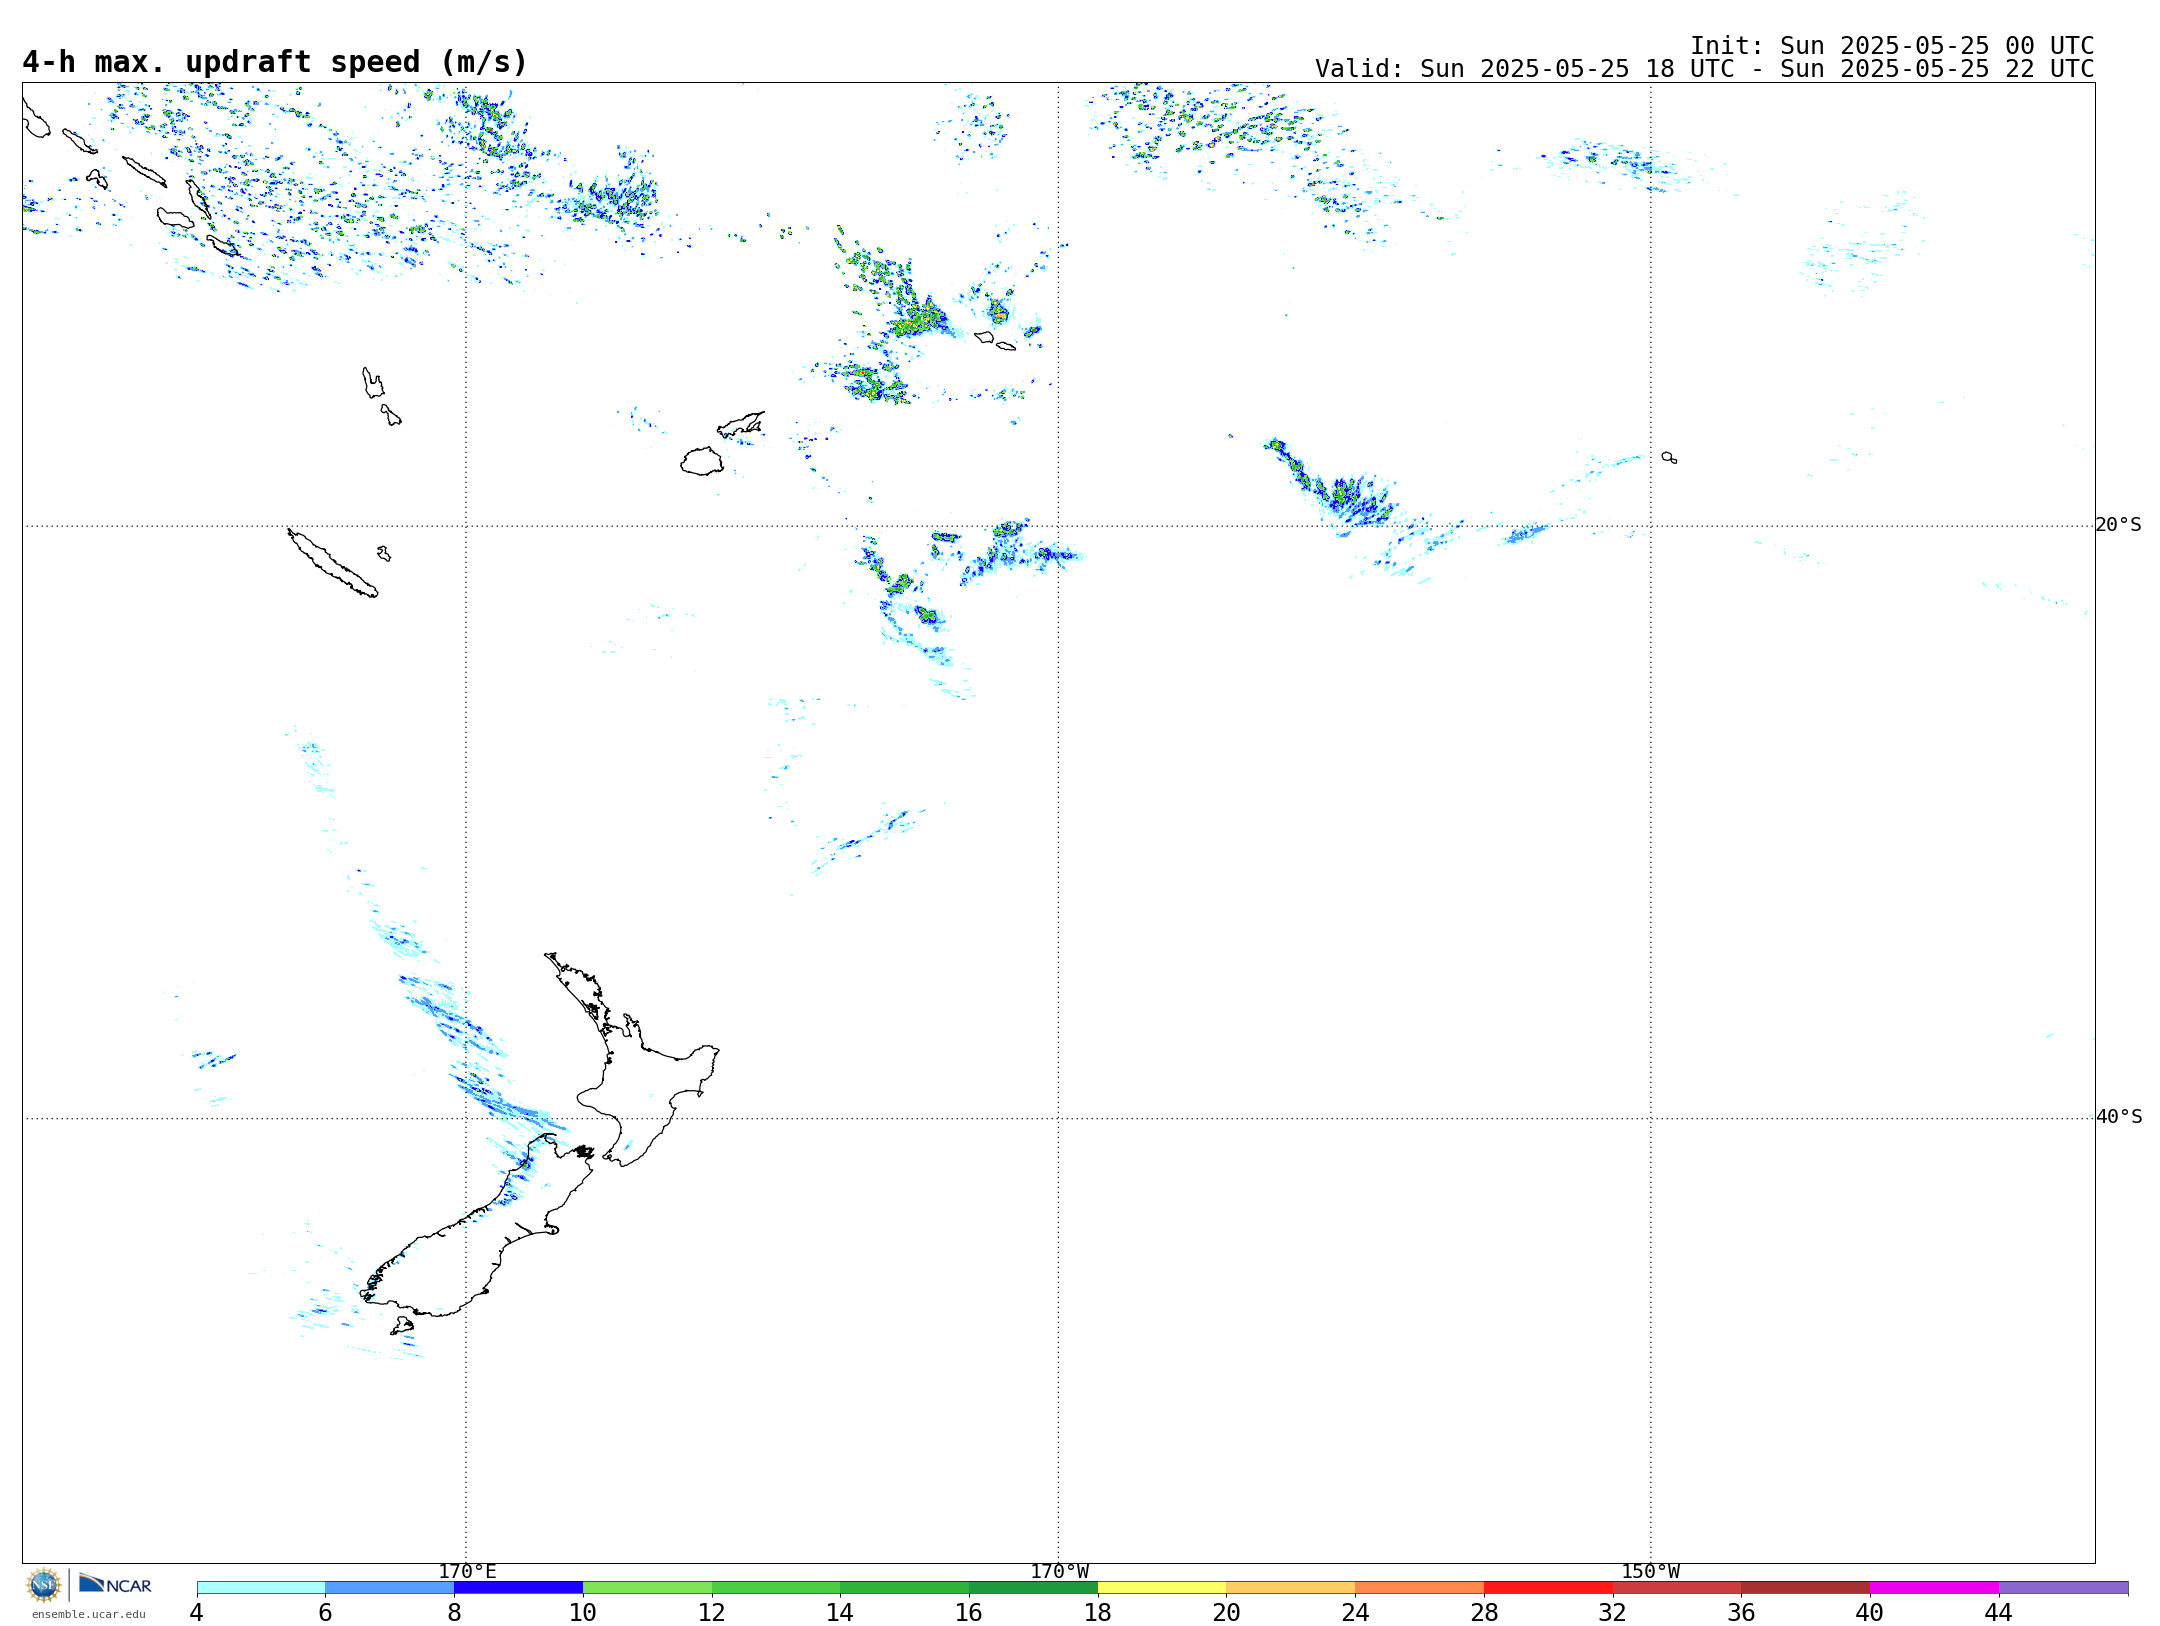2160x1626 pixels.
Task: Open the ensemble.ucar.edu link text
Action: point(89,1614)
